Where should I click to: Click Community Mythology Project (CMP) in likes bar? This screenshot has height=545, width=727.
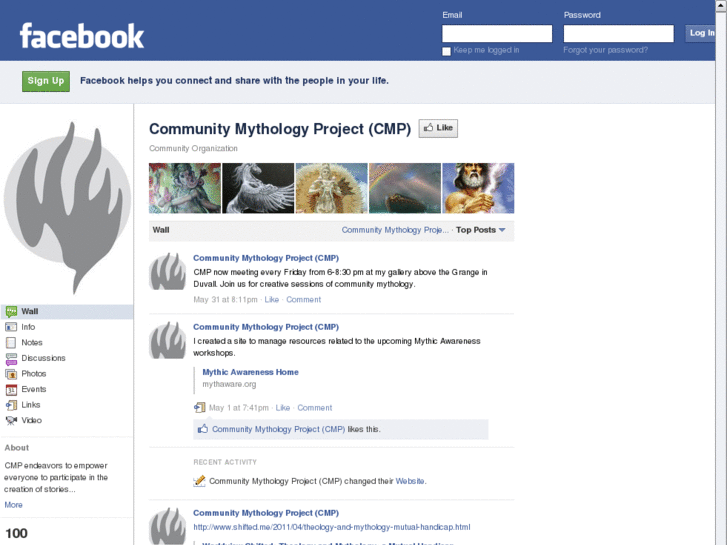(279, 429)
